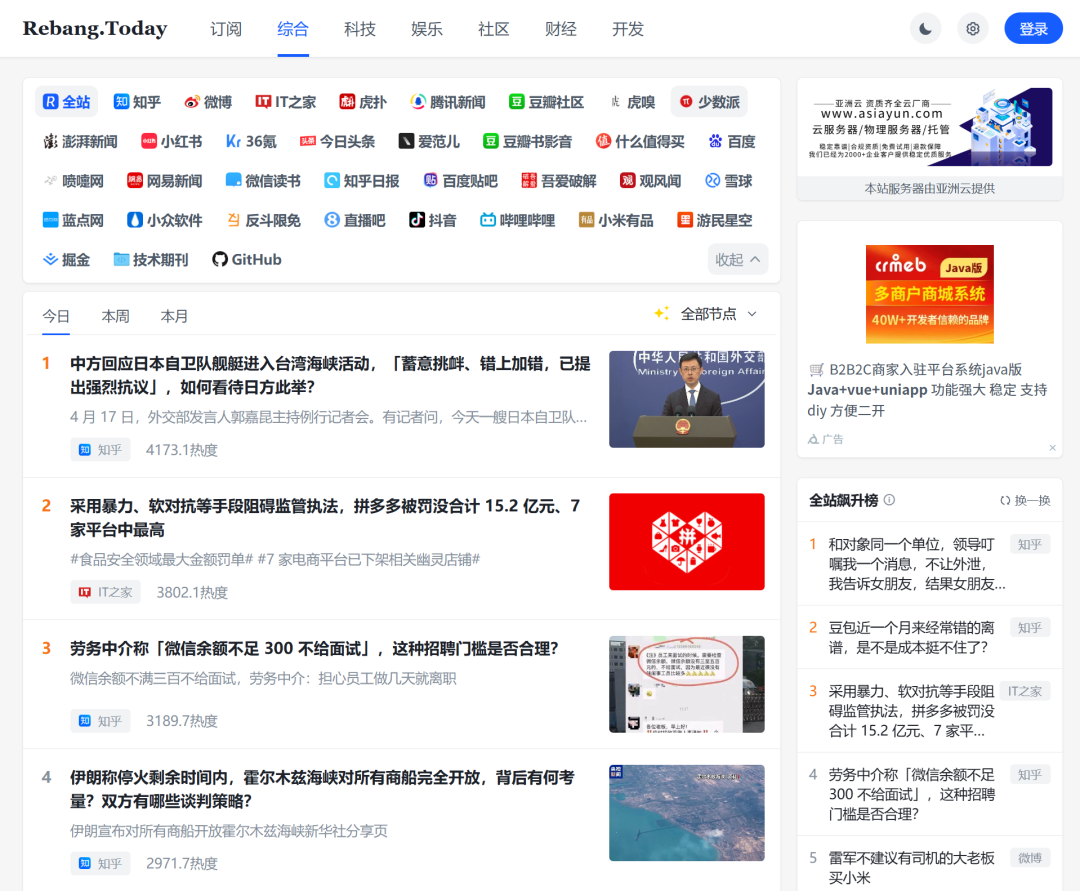Switch to the 科技 nav tab
Screen dimensions: 1080x891
360,29
